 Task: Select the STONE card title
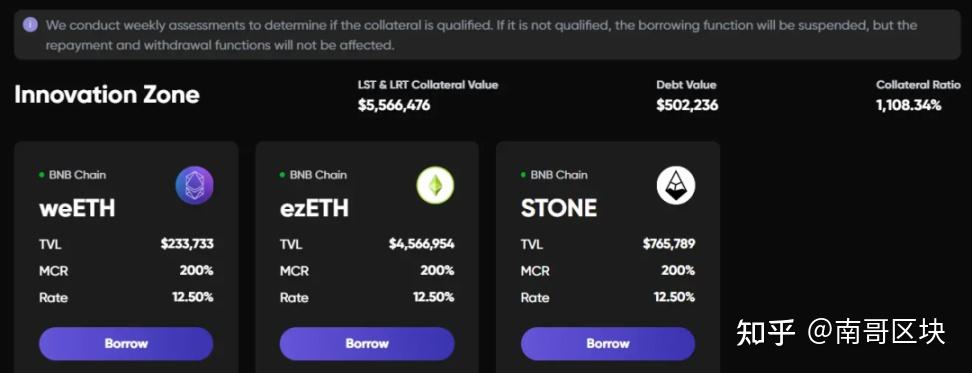click(559, 208)
